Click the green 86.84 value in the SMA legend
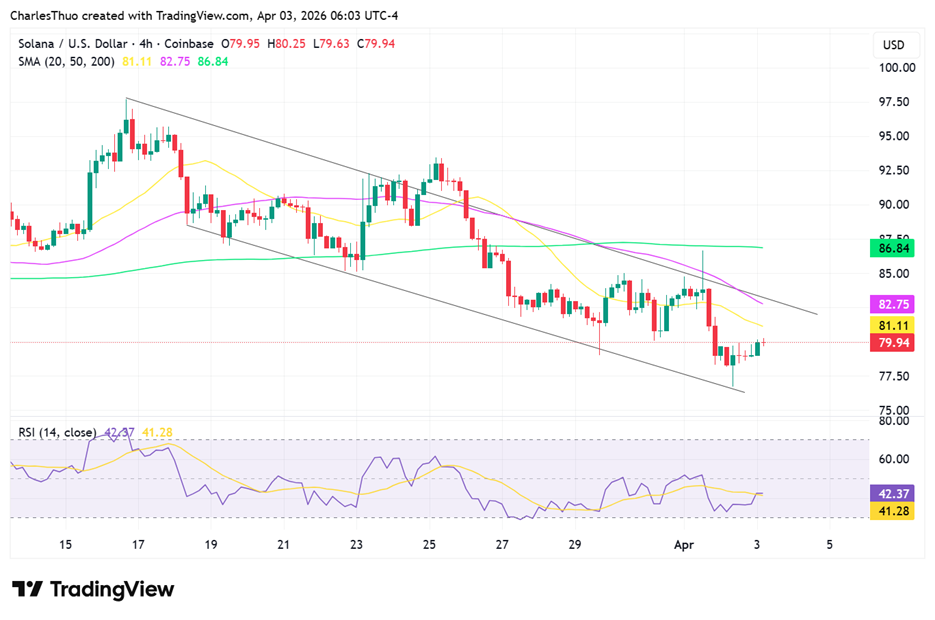This screenshot has height=620, width=935. [x=213, y=61]
